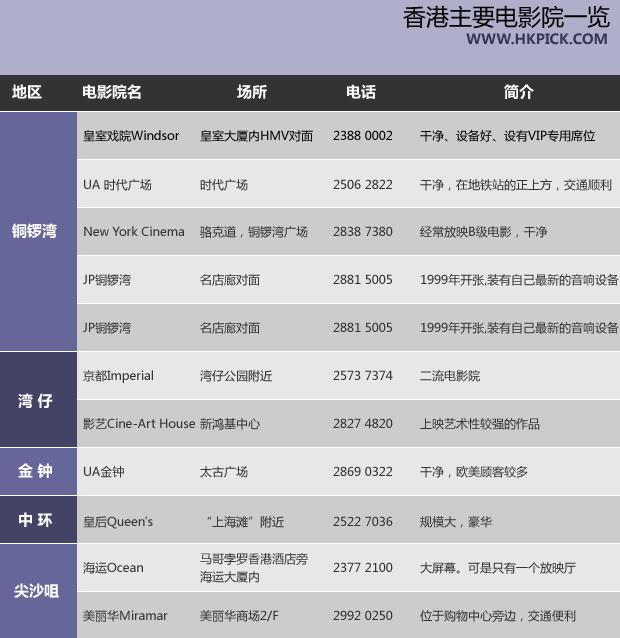
Task: Select the 影艺Cine-Art House cinema entry
Action: point(139,424)
